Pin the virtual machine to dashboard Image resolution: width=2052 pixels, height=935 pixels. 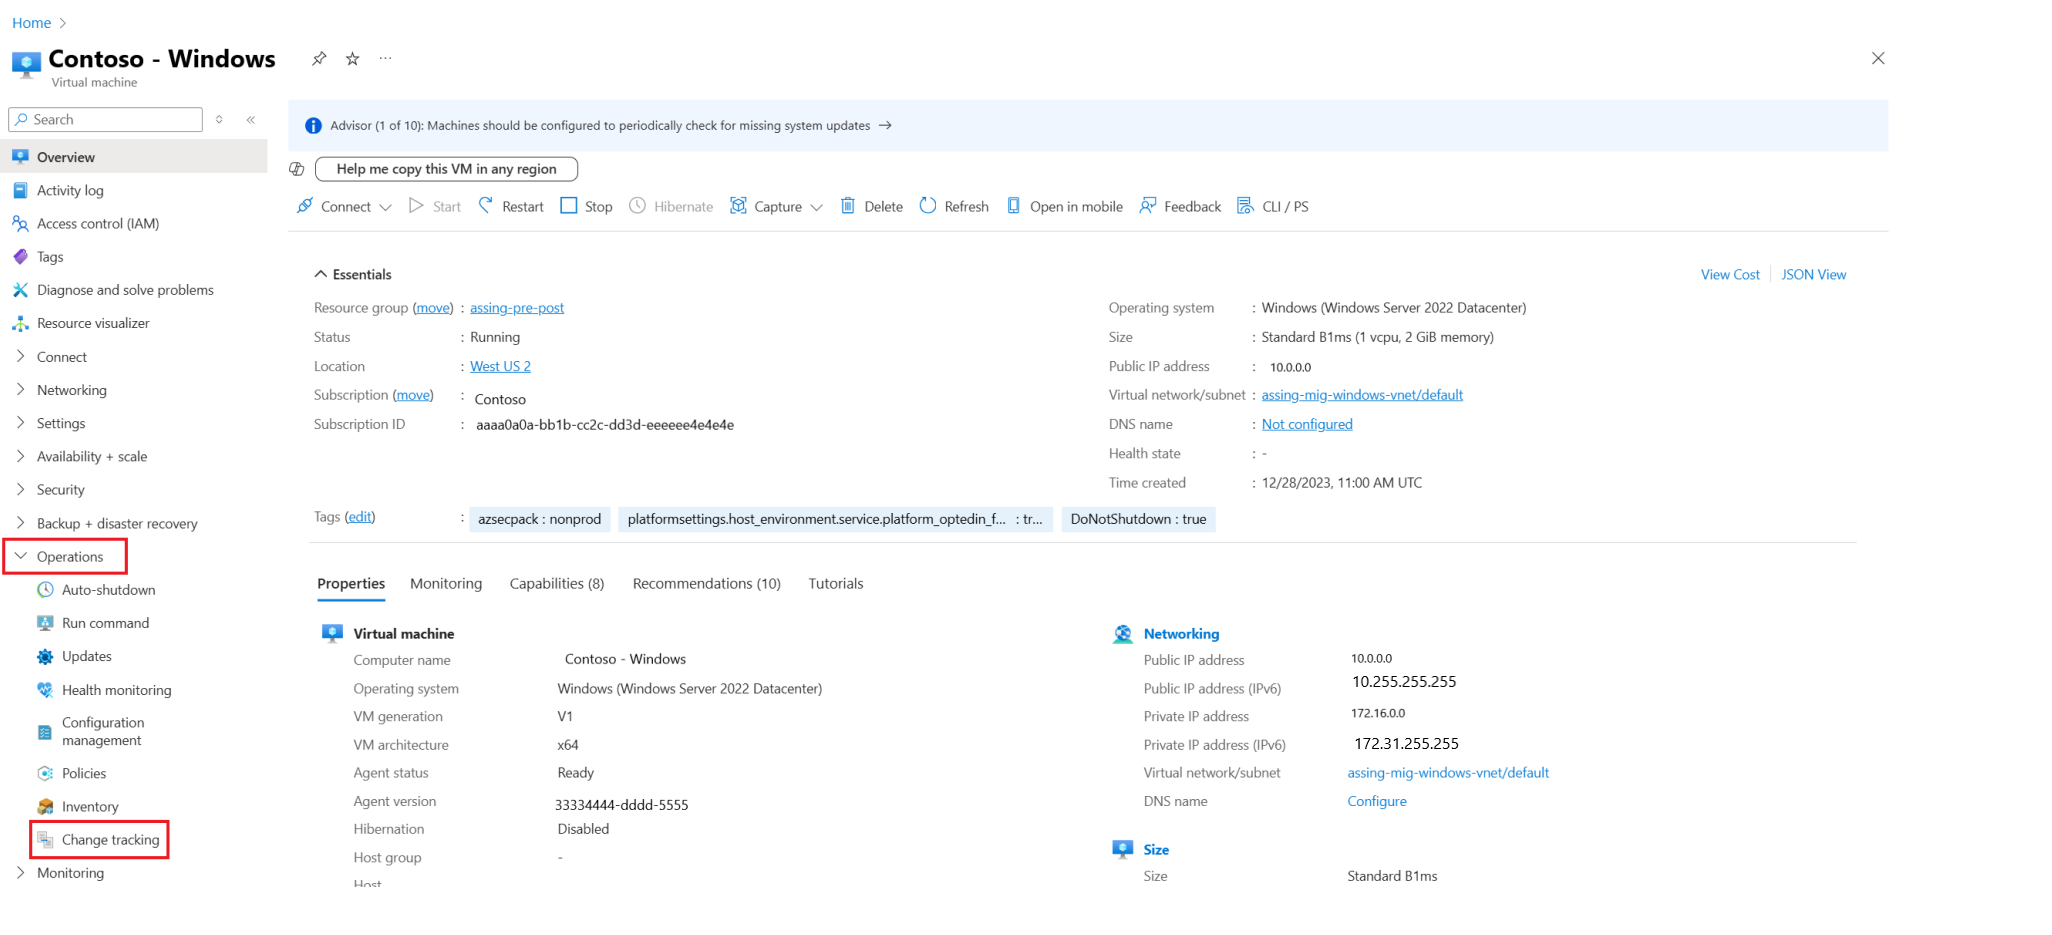[x=319, y=59]
